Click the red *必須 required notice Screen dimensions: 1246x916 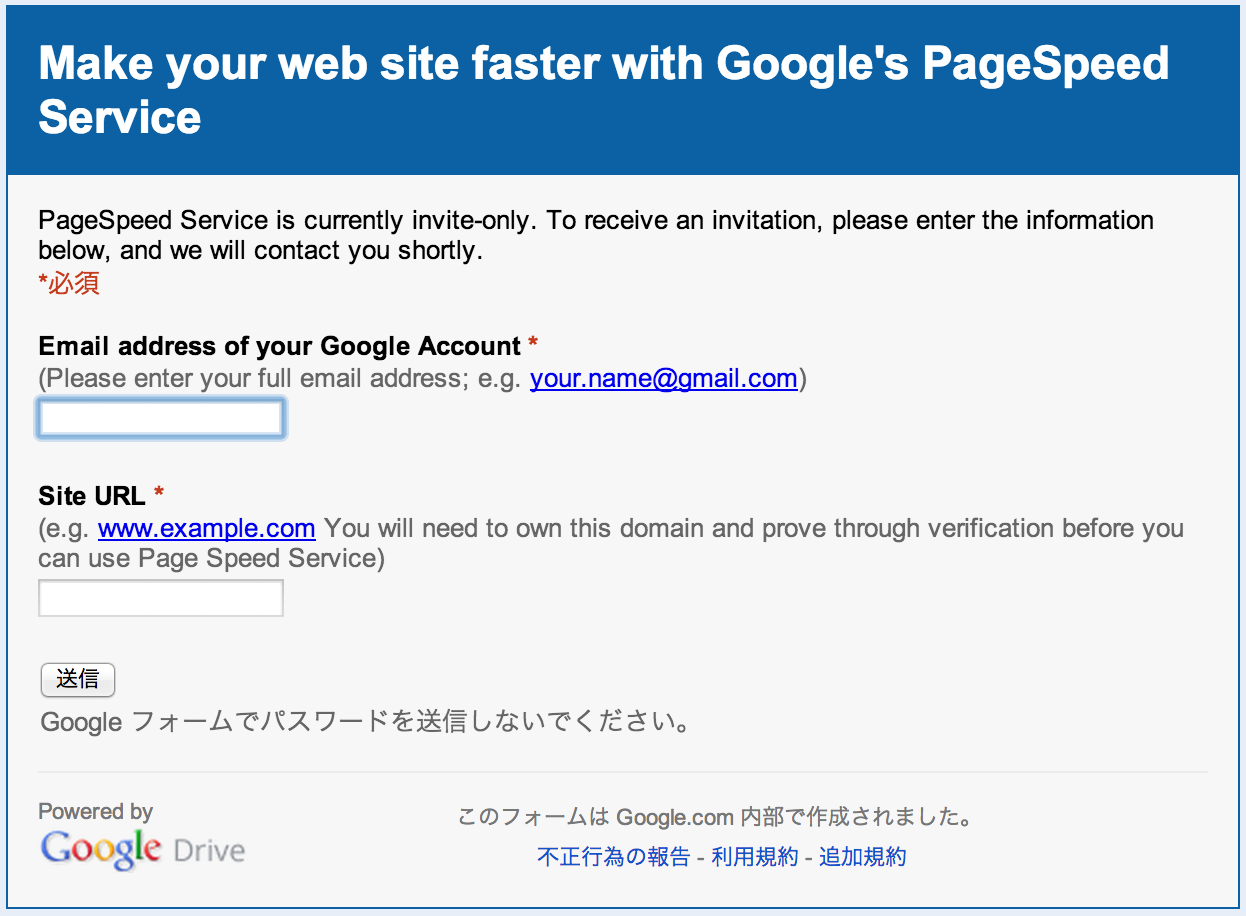(69, 284)
